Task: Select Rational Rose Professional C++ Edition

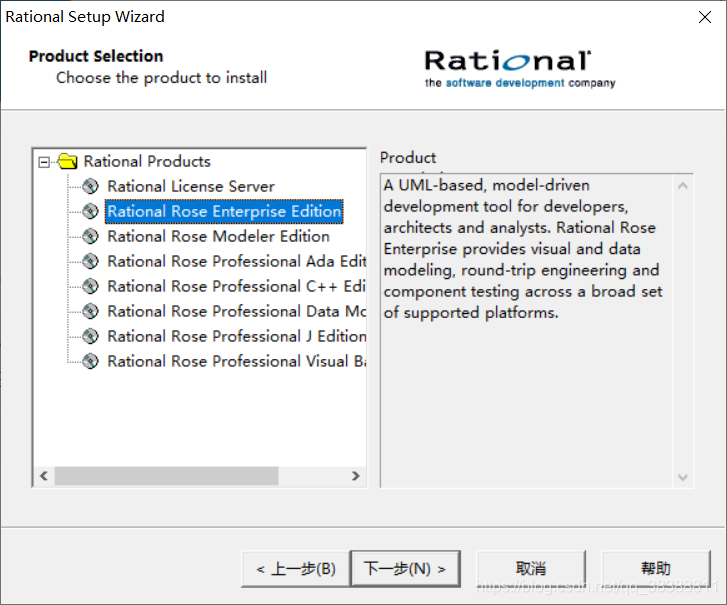Action: (236, 286)
